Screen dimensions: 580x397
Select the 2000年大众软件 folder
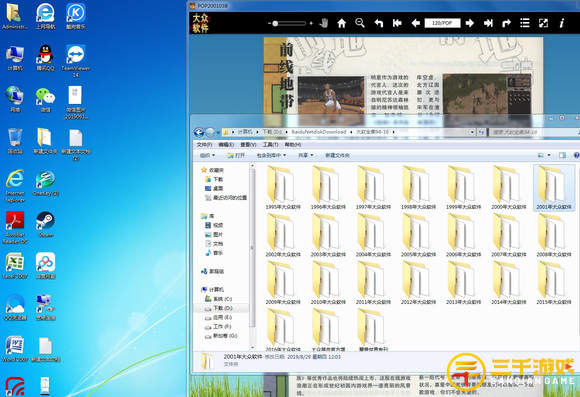tap(509, 188)
